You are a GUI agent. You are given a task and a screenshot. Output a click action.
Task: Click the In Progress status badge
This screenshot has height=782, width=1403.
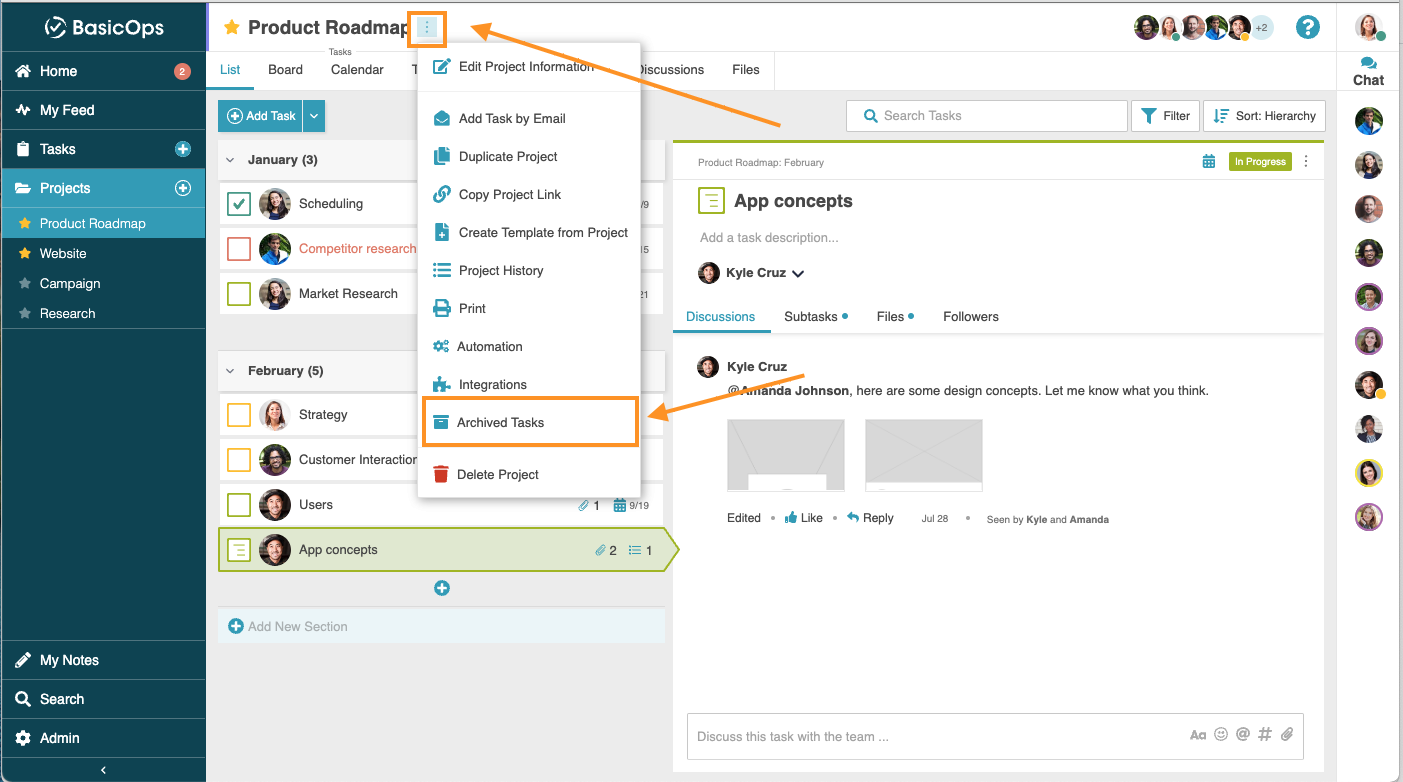tap(1259, 161)
